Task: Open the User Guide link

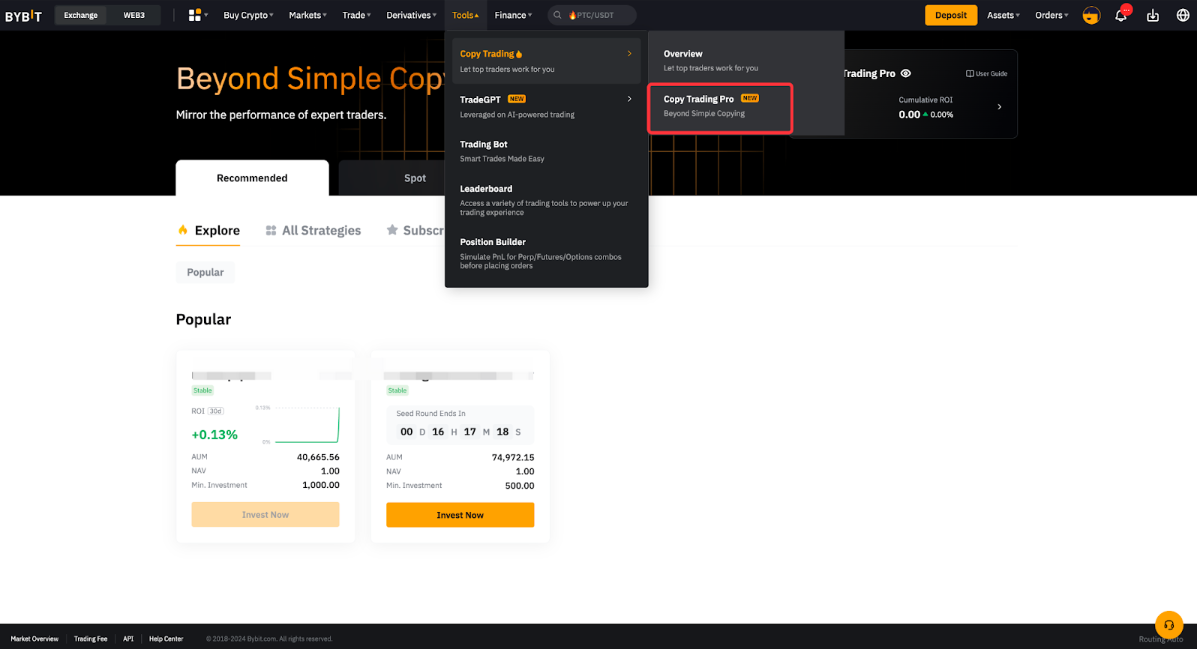Action: tap(986, 74)
